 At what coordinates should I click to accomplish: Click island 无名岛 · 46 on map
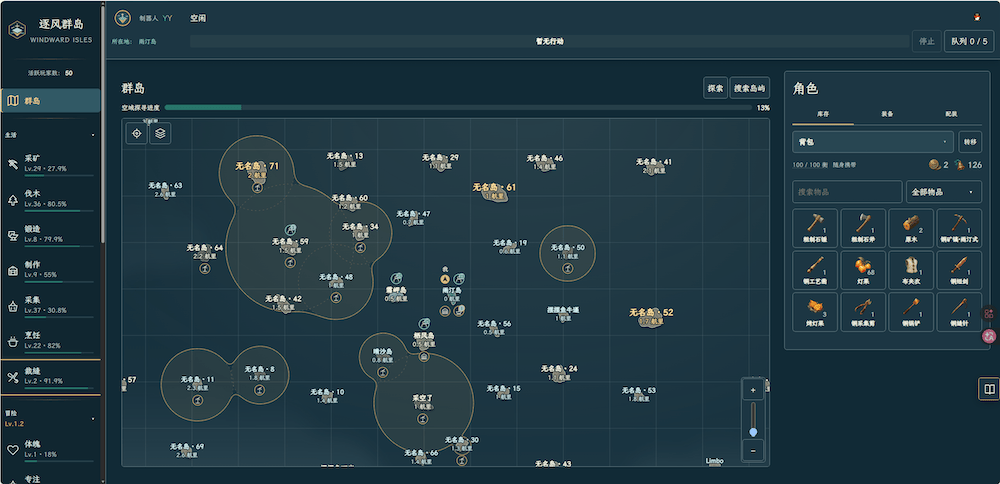pyautogui.click(x=545, y=162)
